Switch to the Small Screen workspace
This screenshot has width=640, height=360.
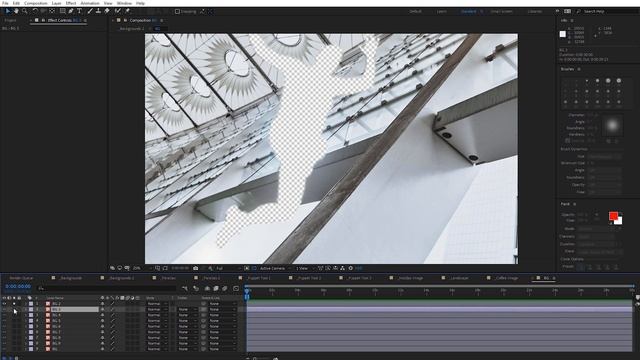pyautogui.click(x=501, y=11)
